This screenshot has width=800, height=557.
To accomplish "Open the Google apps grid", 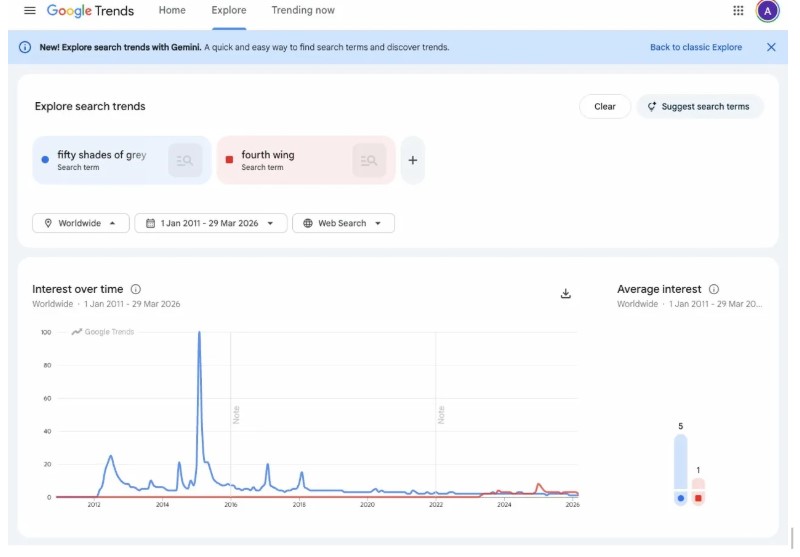I will click(x=738, y=11).
